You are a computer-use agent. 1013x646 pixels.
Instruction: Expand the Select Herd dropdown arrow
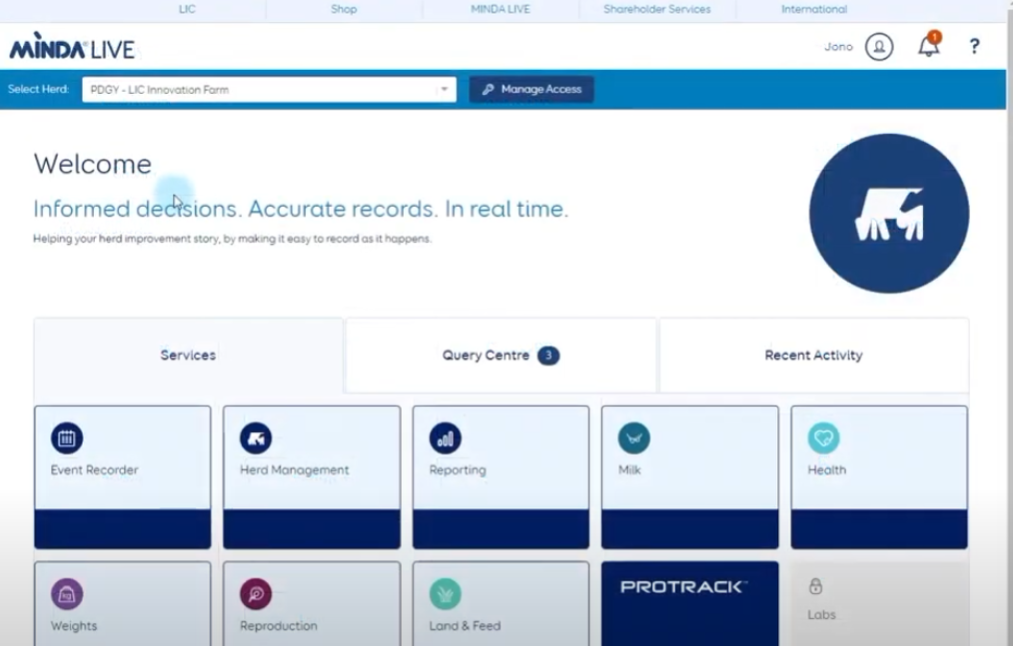(444, 89)
